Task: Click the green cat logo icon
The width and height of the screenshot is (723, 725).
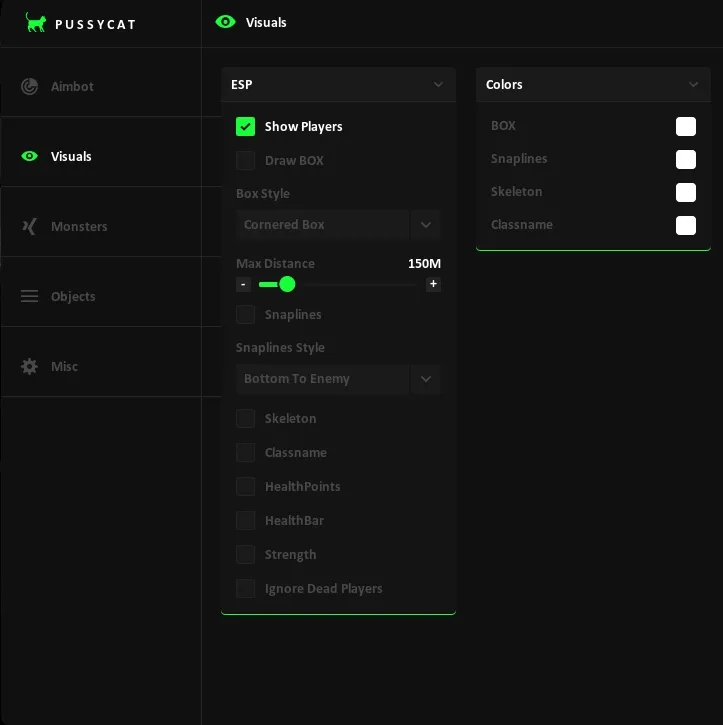Action: tap(36, 22)
